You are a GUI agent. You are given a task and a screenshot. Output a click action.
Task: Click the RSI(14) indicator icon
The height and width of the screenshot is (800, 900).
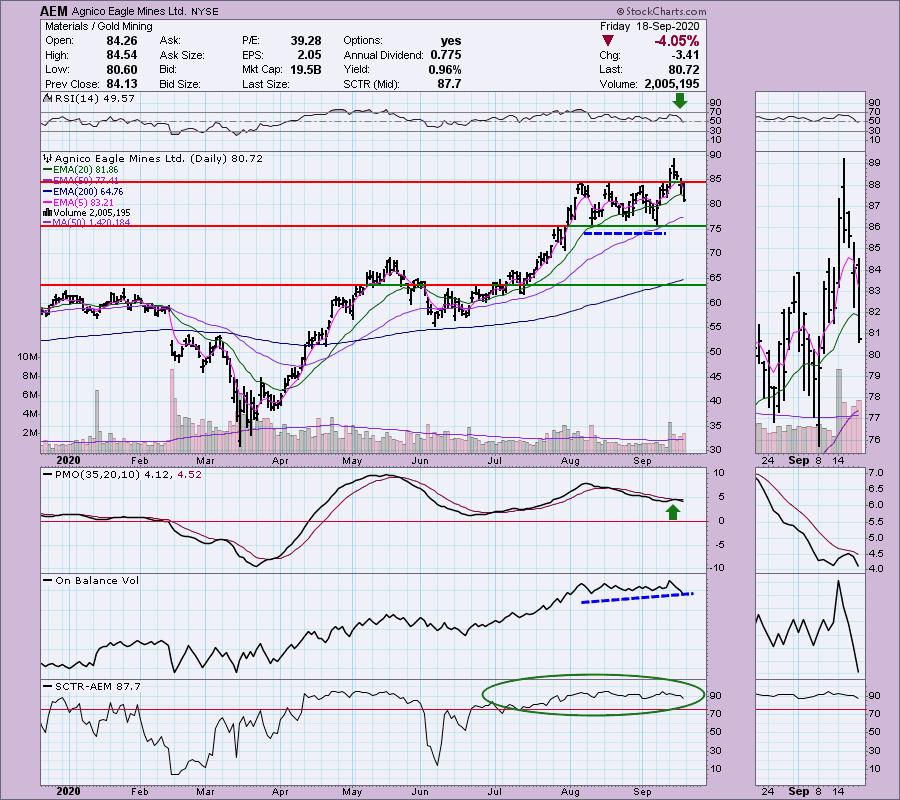pos(45,98)
